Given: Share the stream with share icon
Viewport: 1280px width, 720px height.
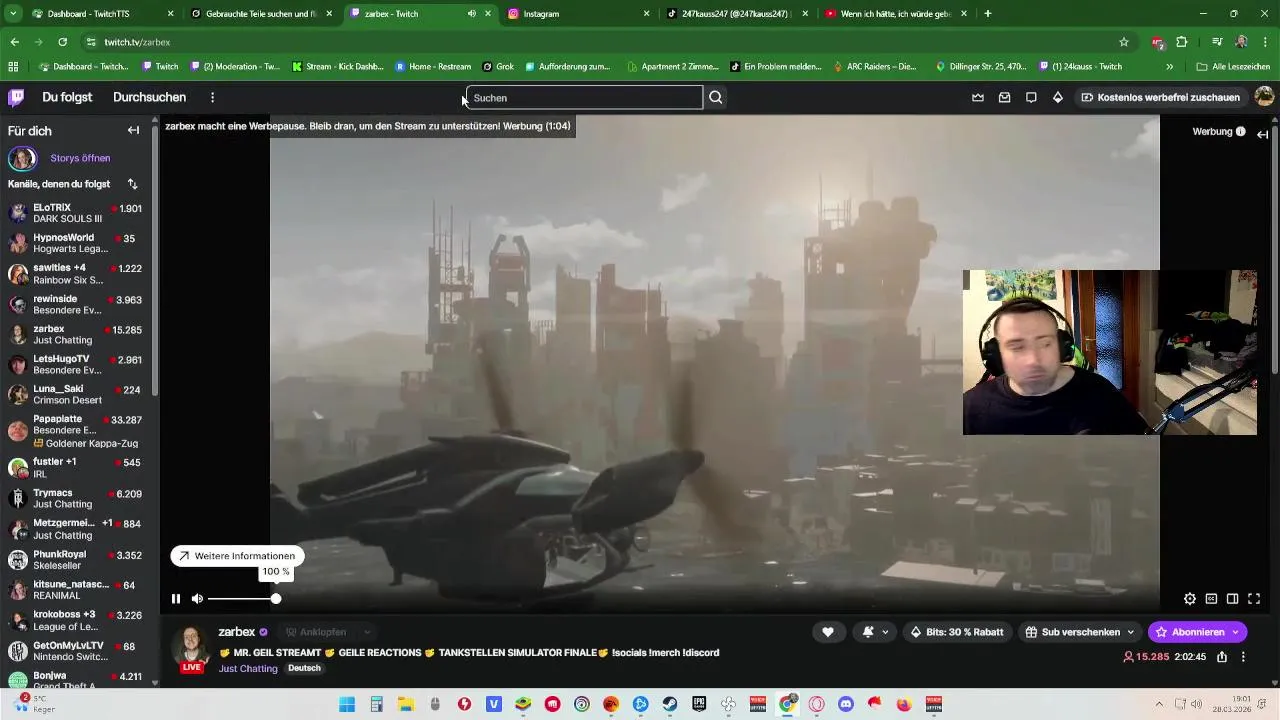Looking at the screenshot, I should click(x=1222, y=657).
